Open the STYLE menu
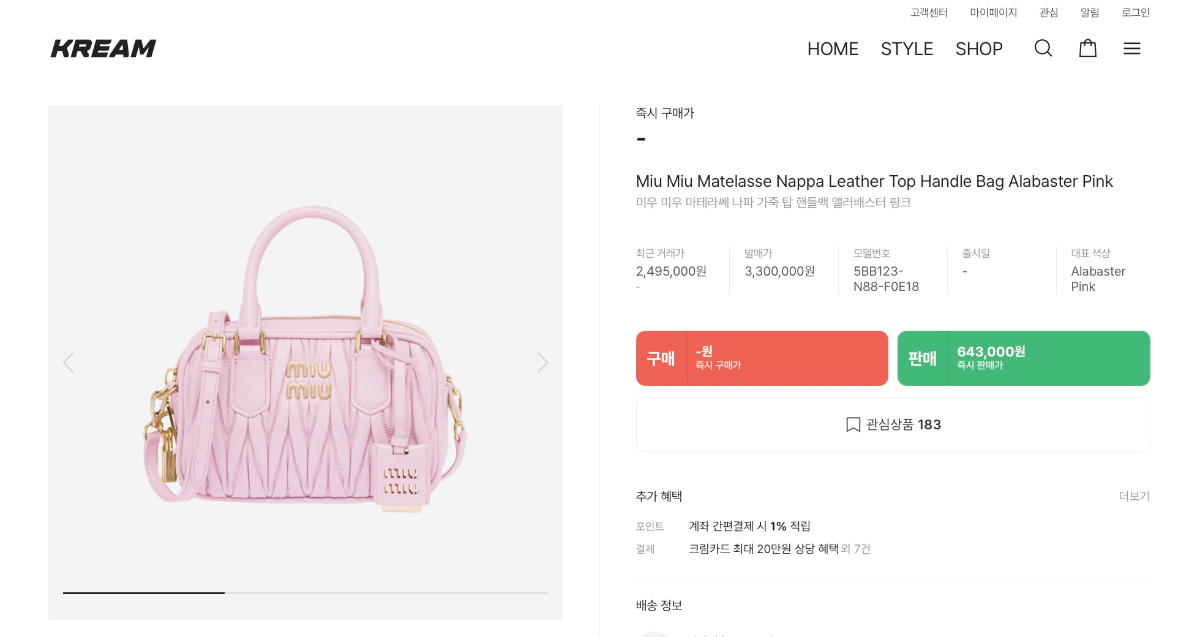The image size is (1200, 637). (907, 49)
